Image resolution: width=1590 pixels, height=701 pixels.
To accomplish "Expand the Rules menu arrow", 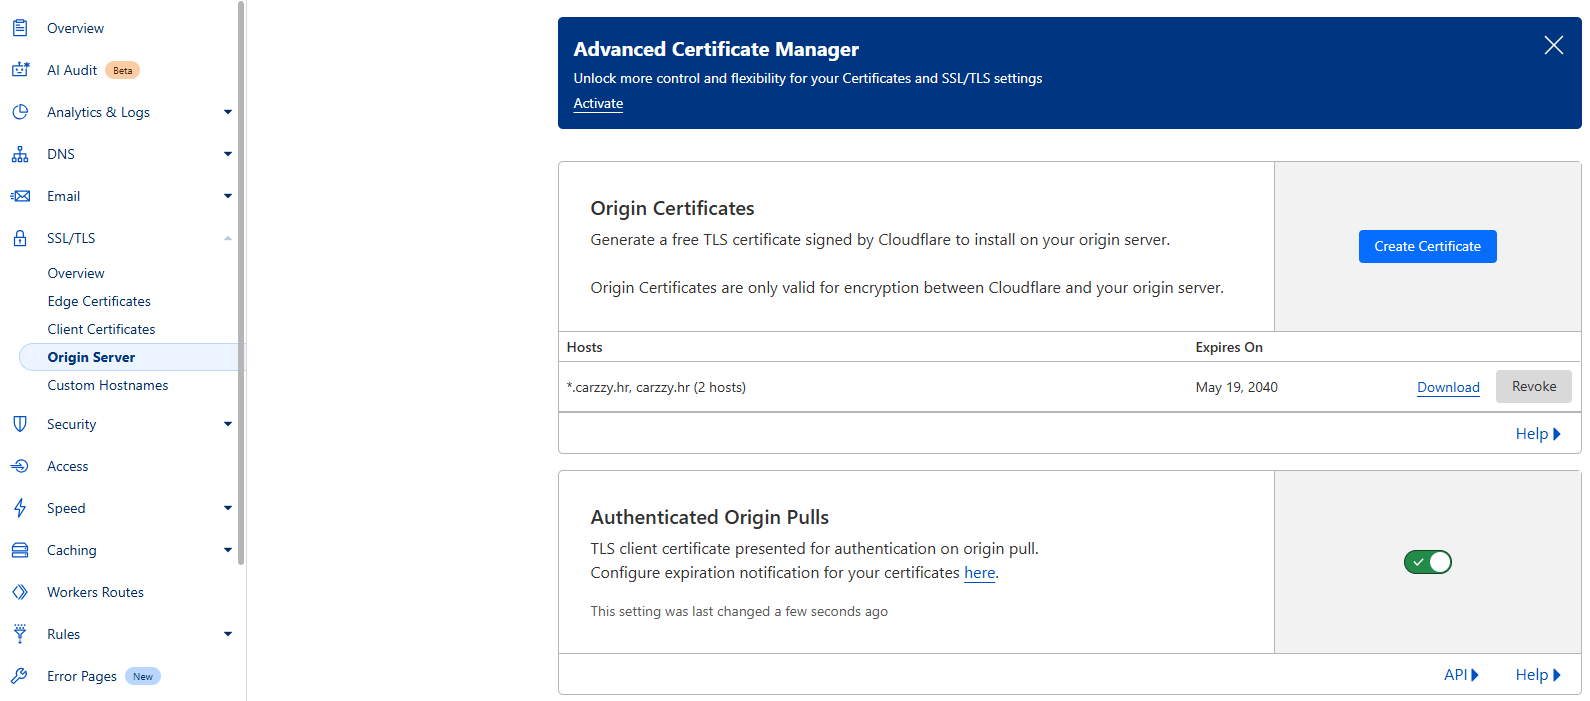I will tap(228, 634).
